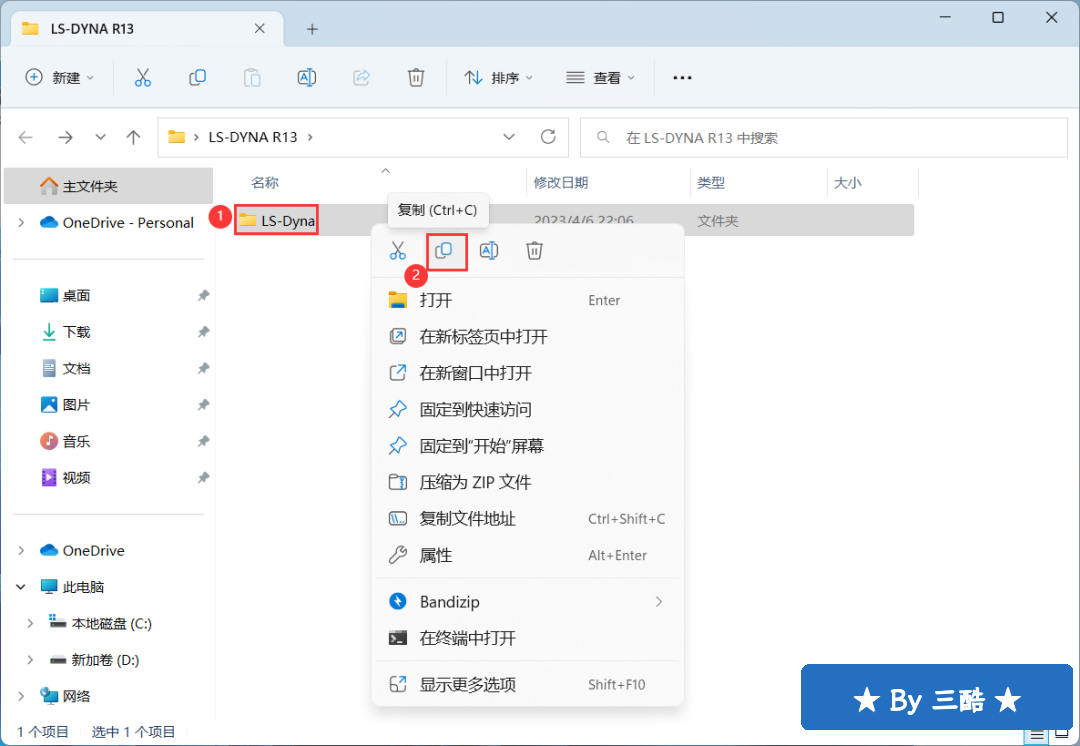
Task: Click the 修改日期 column header
Action: click(561, 183)
